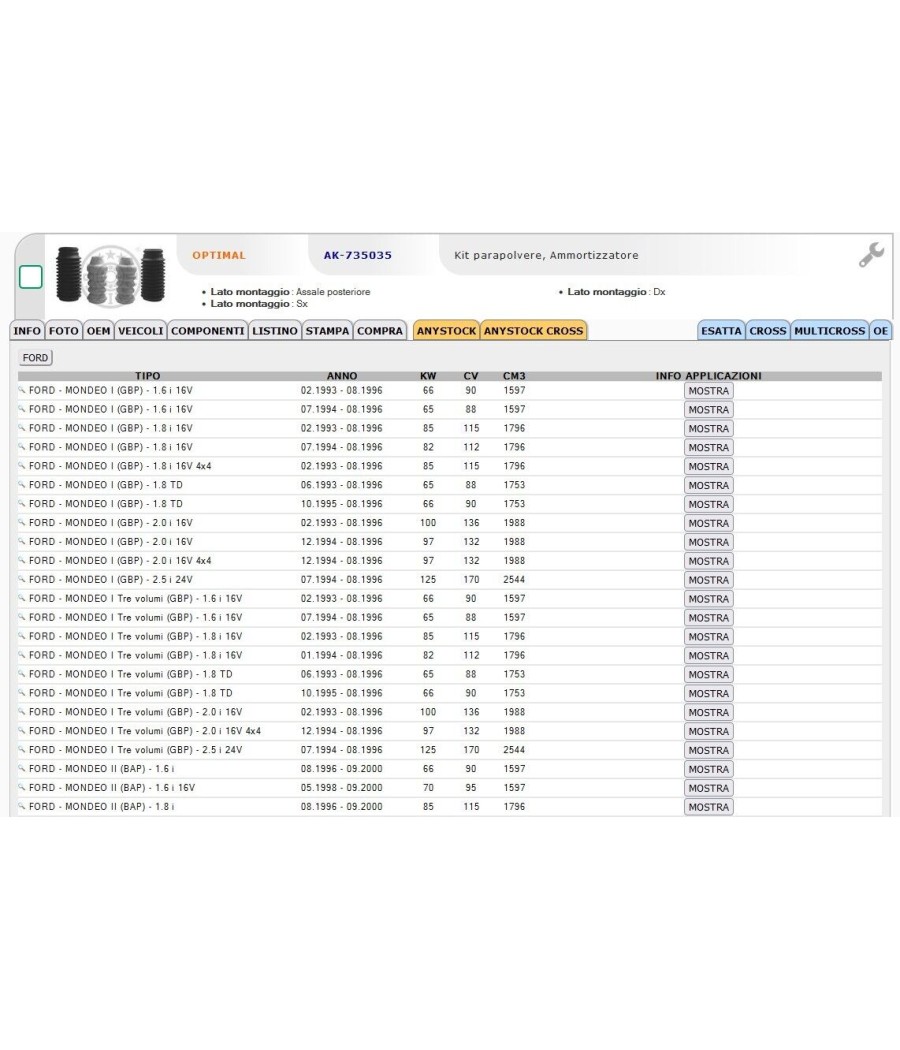
Task: Click MOSTRA for Mondeo I (GBP) 2.0 i 16V 100 kW
Action: point(708,523)
